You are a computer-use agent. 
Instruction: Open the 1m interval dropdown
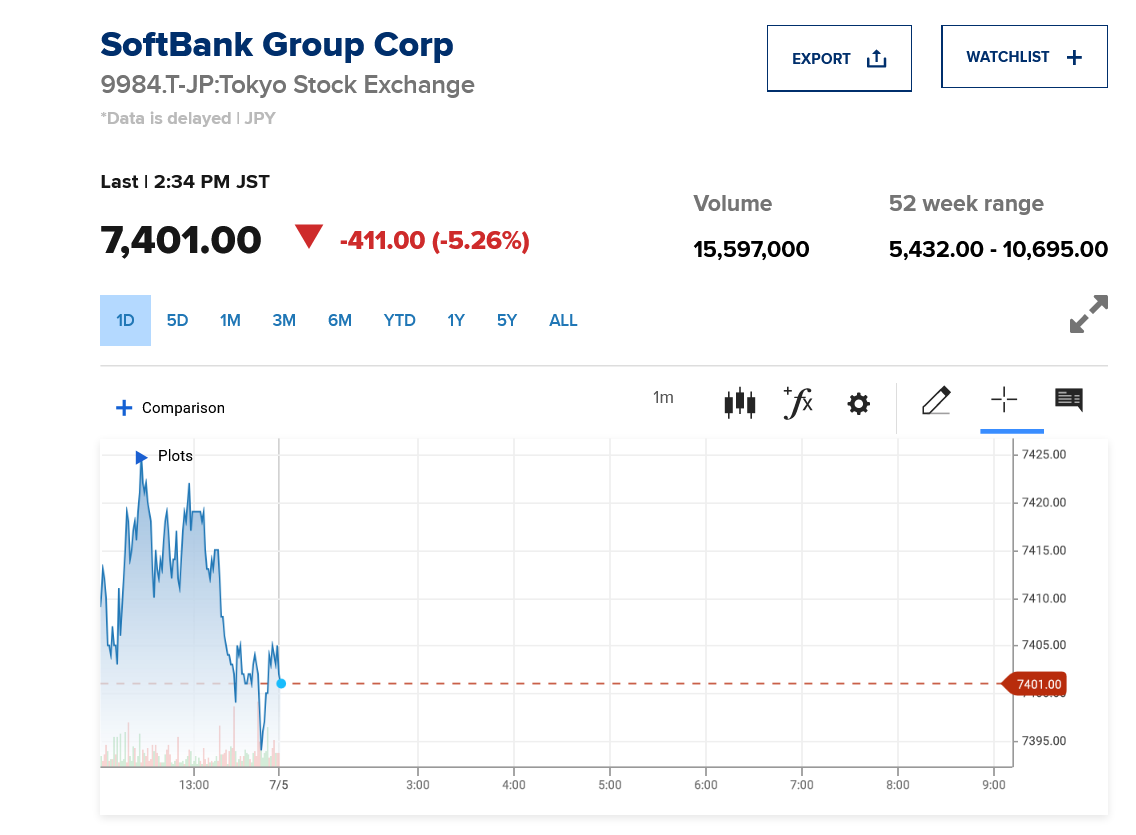(x=663, y=398)
